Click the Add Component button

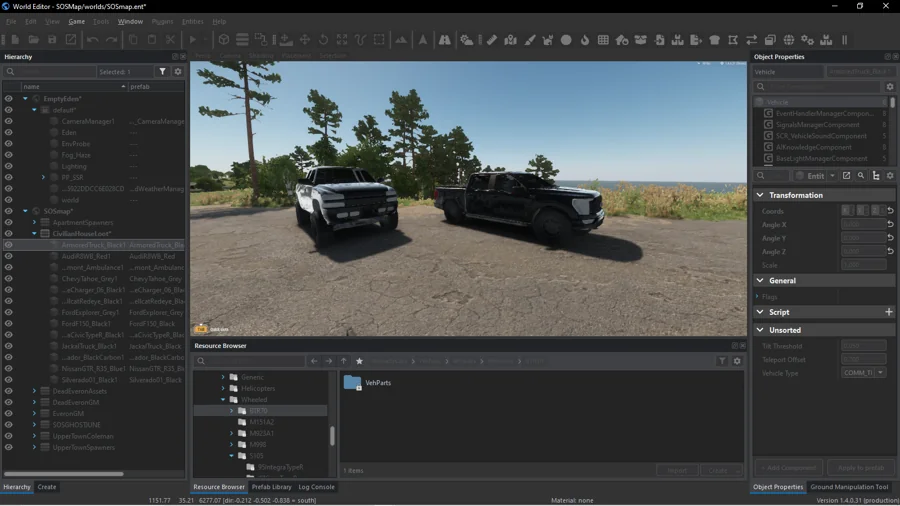point(788,468)
